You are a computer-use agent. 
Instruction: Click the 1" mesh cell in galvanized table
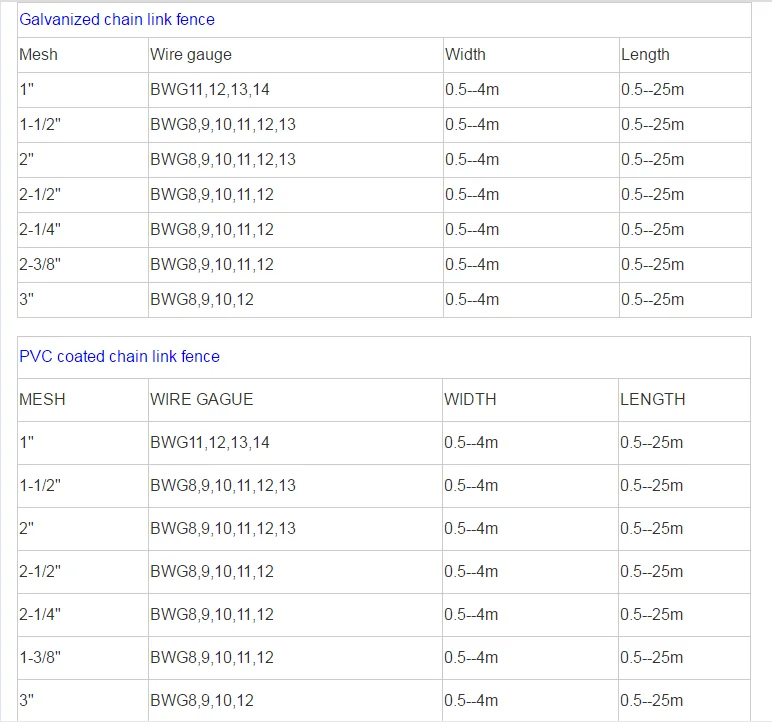pos(27,90)
